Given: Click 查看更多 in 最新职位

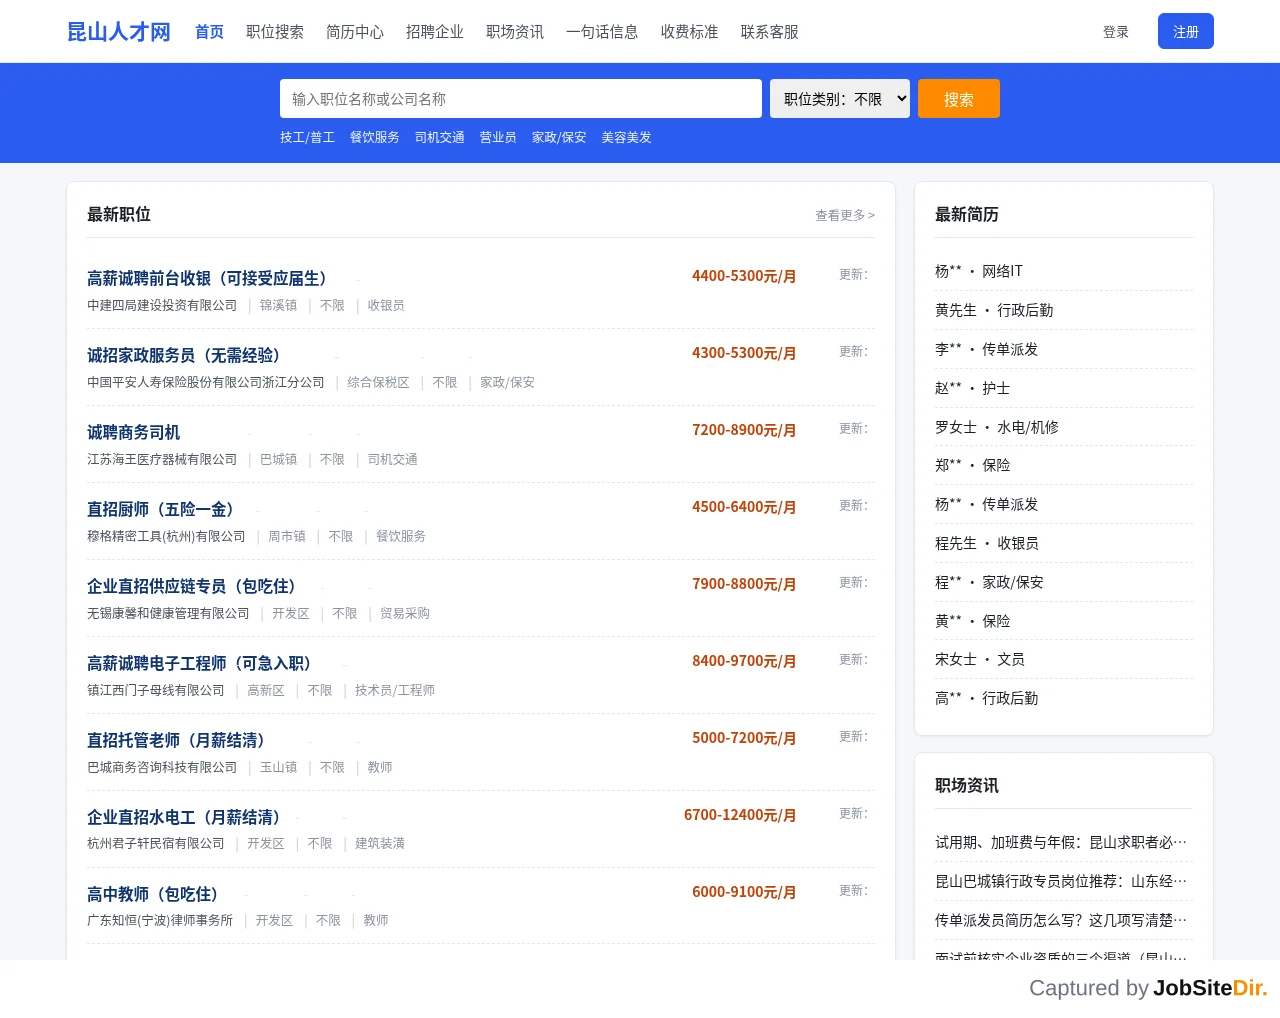Looking at the screenshot, I should 845,215.
